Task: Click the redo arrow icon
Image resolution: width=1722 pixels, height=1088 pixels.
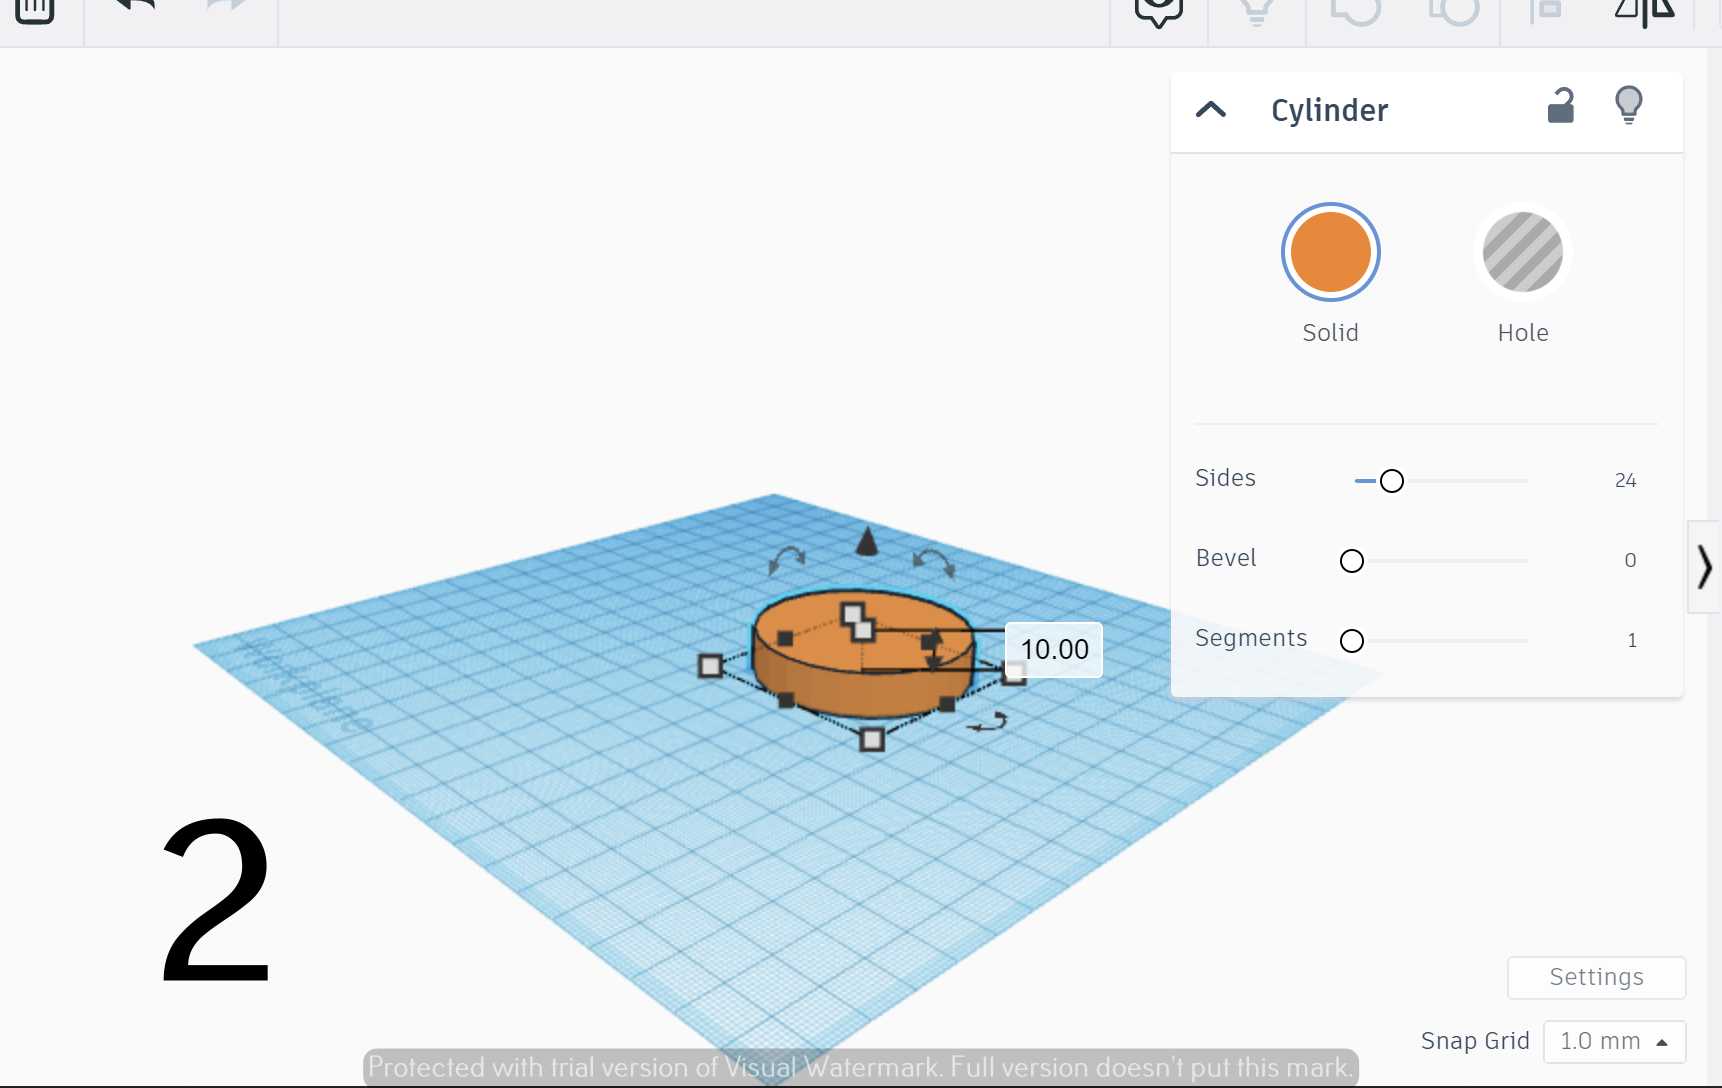Action: click(x=226, y=6)
